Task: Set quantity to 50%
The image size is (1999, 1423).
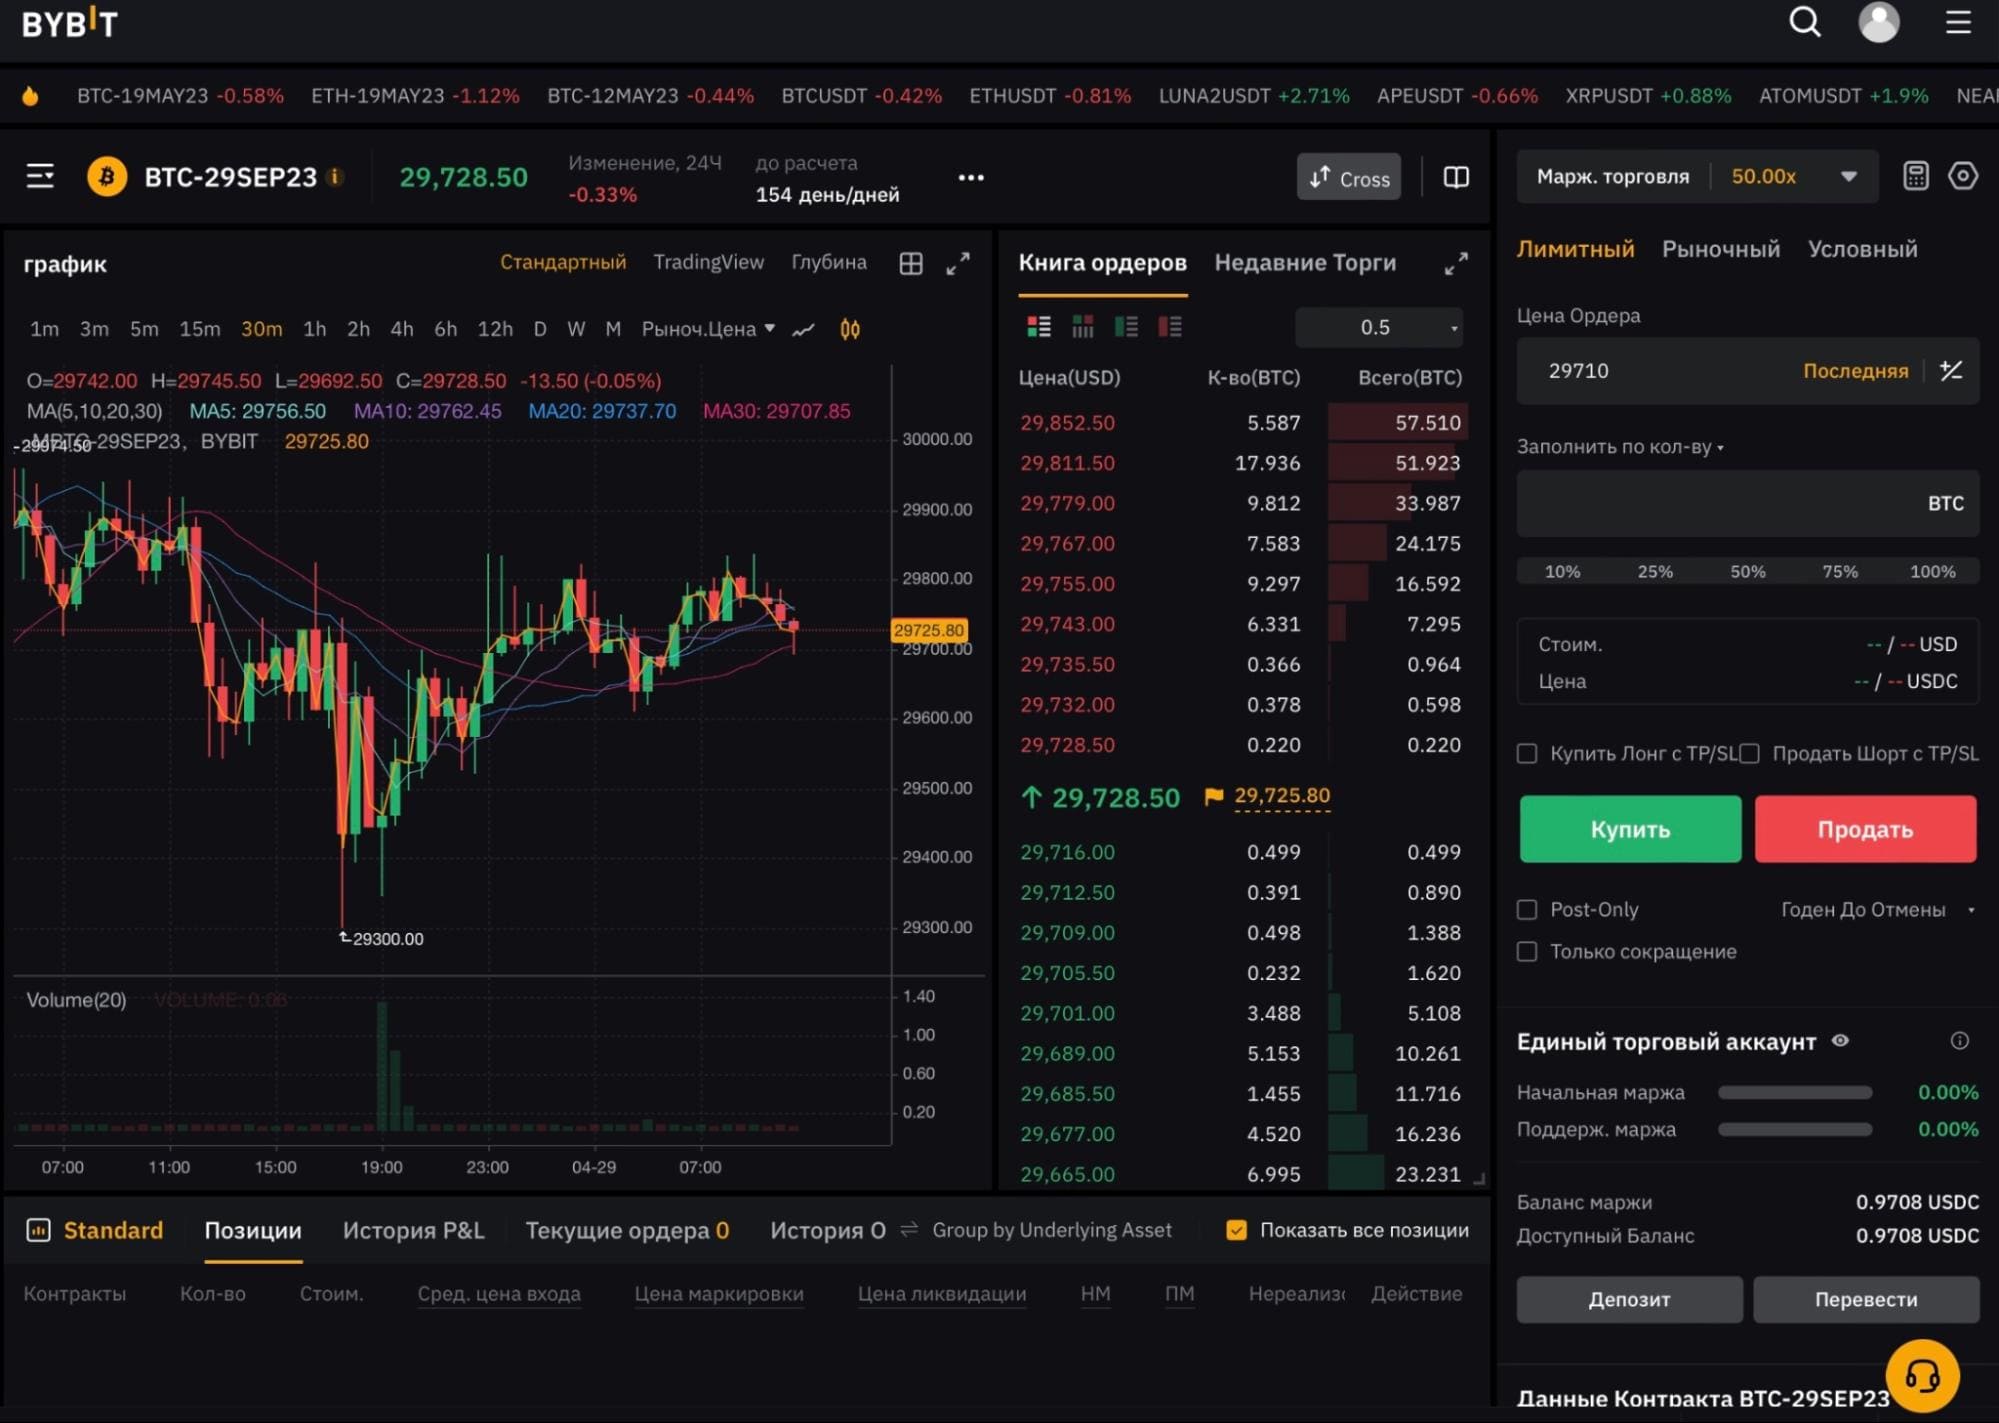Action: [1747, 572]
